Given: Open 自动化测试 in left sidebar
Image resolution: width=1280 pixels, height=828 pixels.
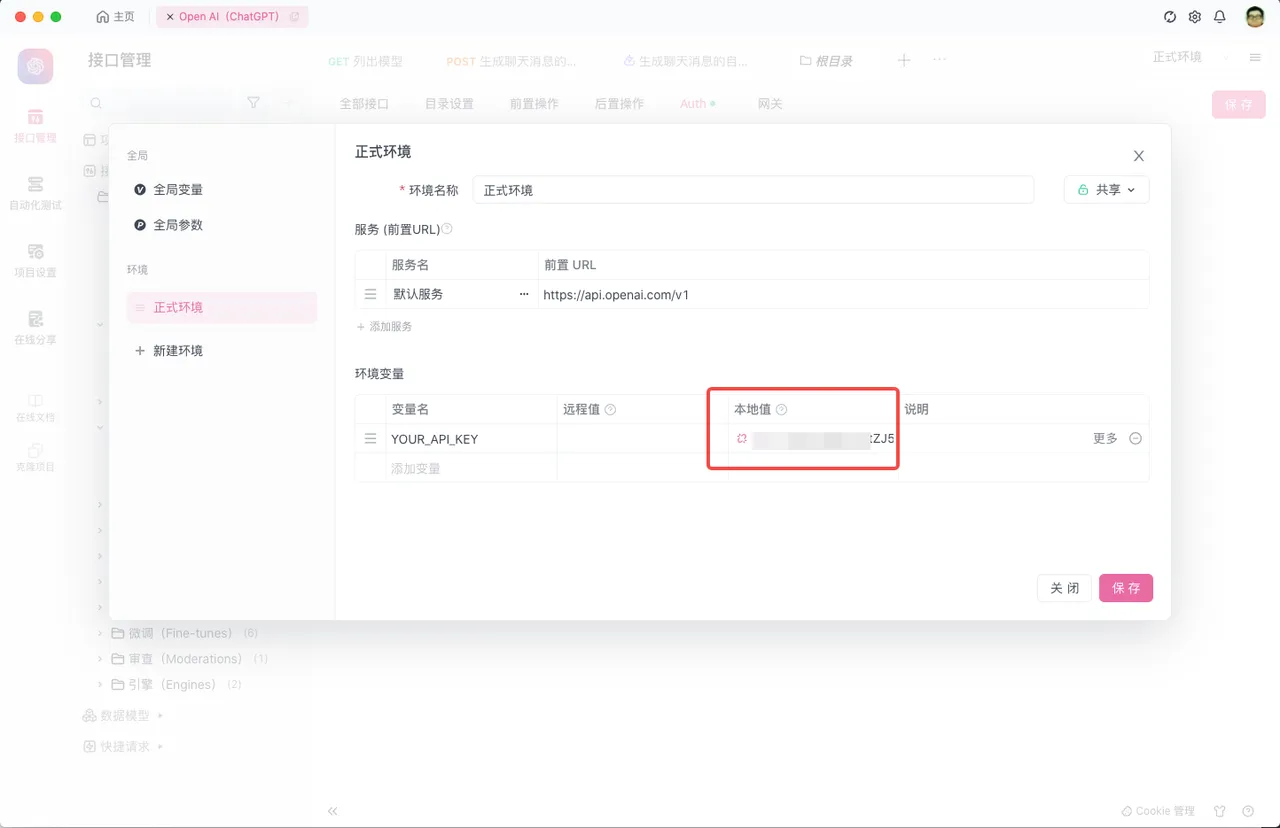Looking at the screenshot, I should (35, 193).
